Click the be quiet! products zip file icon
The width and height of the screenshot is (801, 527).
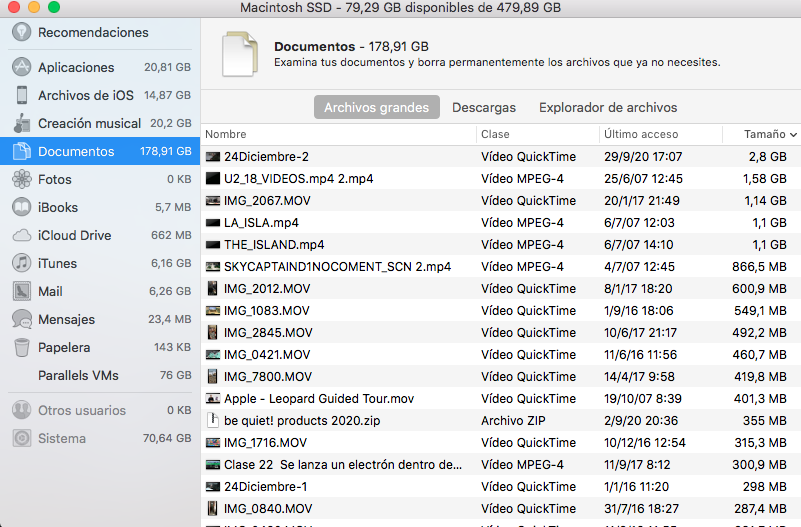pyautogui.click(x=213, y=420)
